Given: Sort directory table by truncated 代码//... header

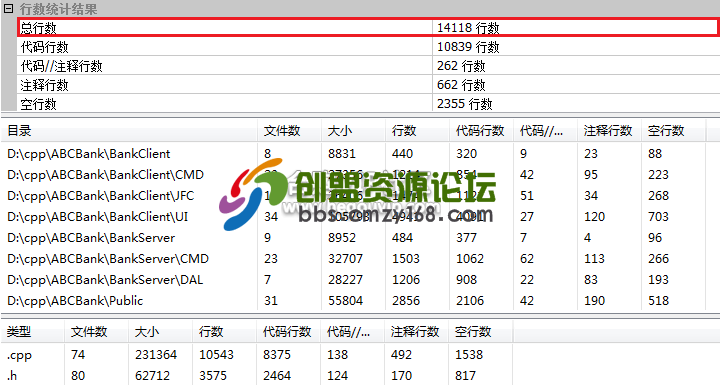Looking at the screenshot, I should [545, 131].
